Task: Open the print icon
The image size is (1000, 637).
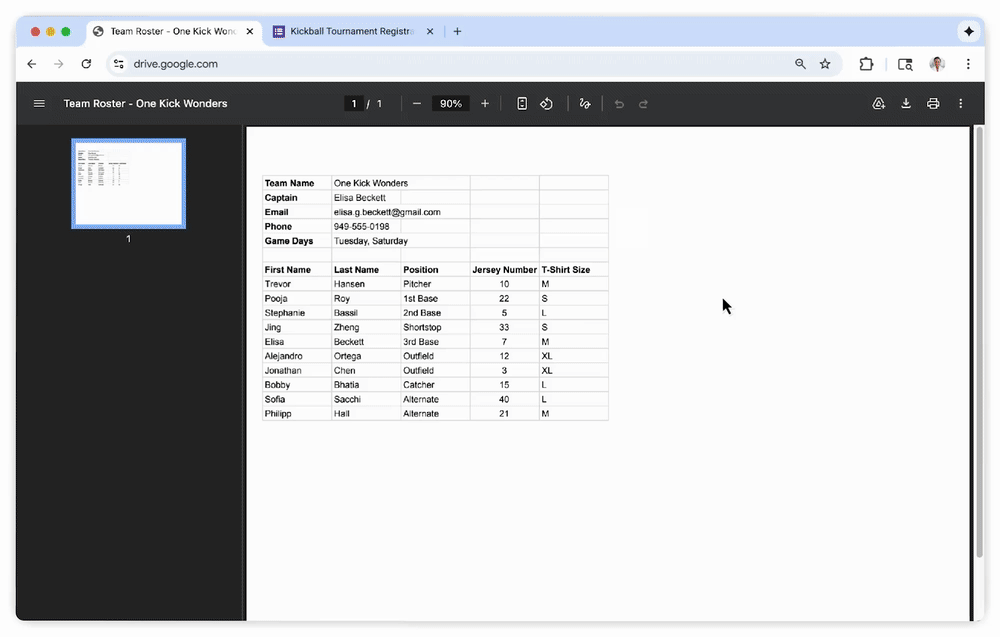Action: tap(933, 103)
